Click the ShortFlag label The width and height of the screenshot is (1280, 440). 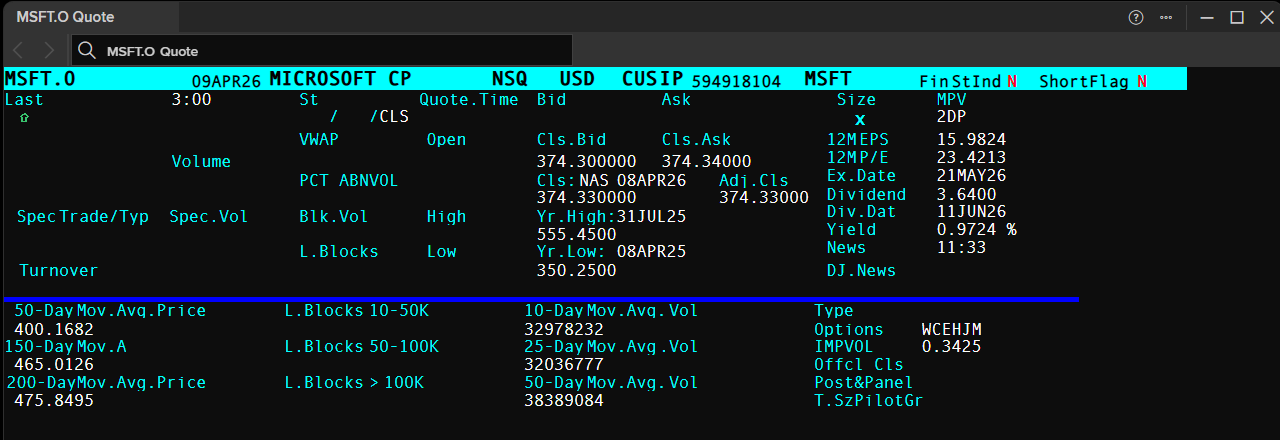tap(1086, 82)
